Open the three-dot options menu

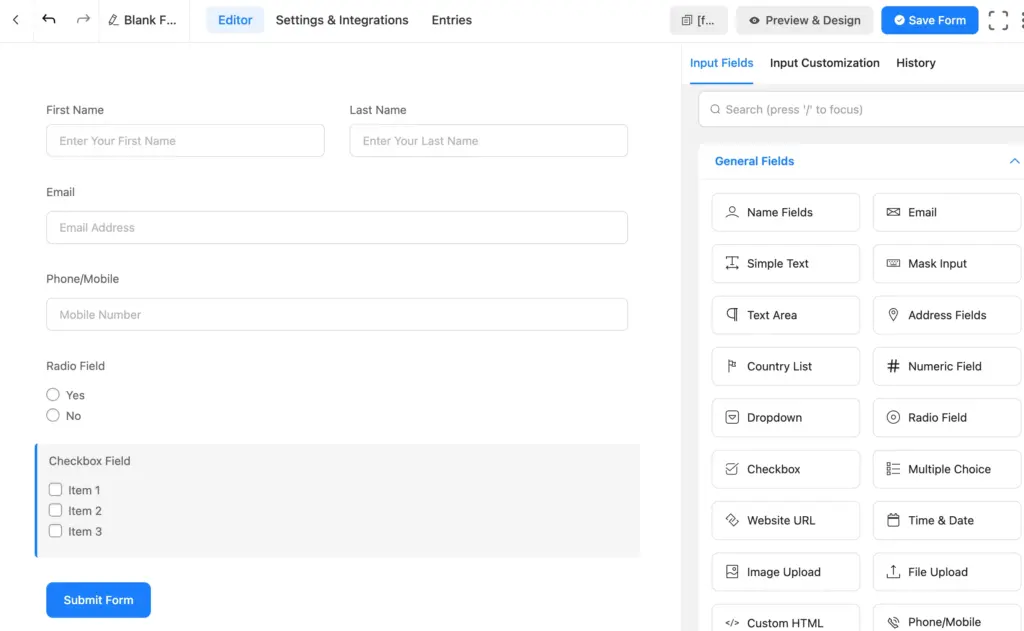(1020, 19)
